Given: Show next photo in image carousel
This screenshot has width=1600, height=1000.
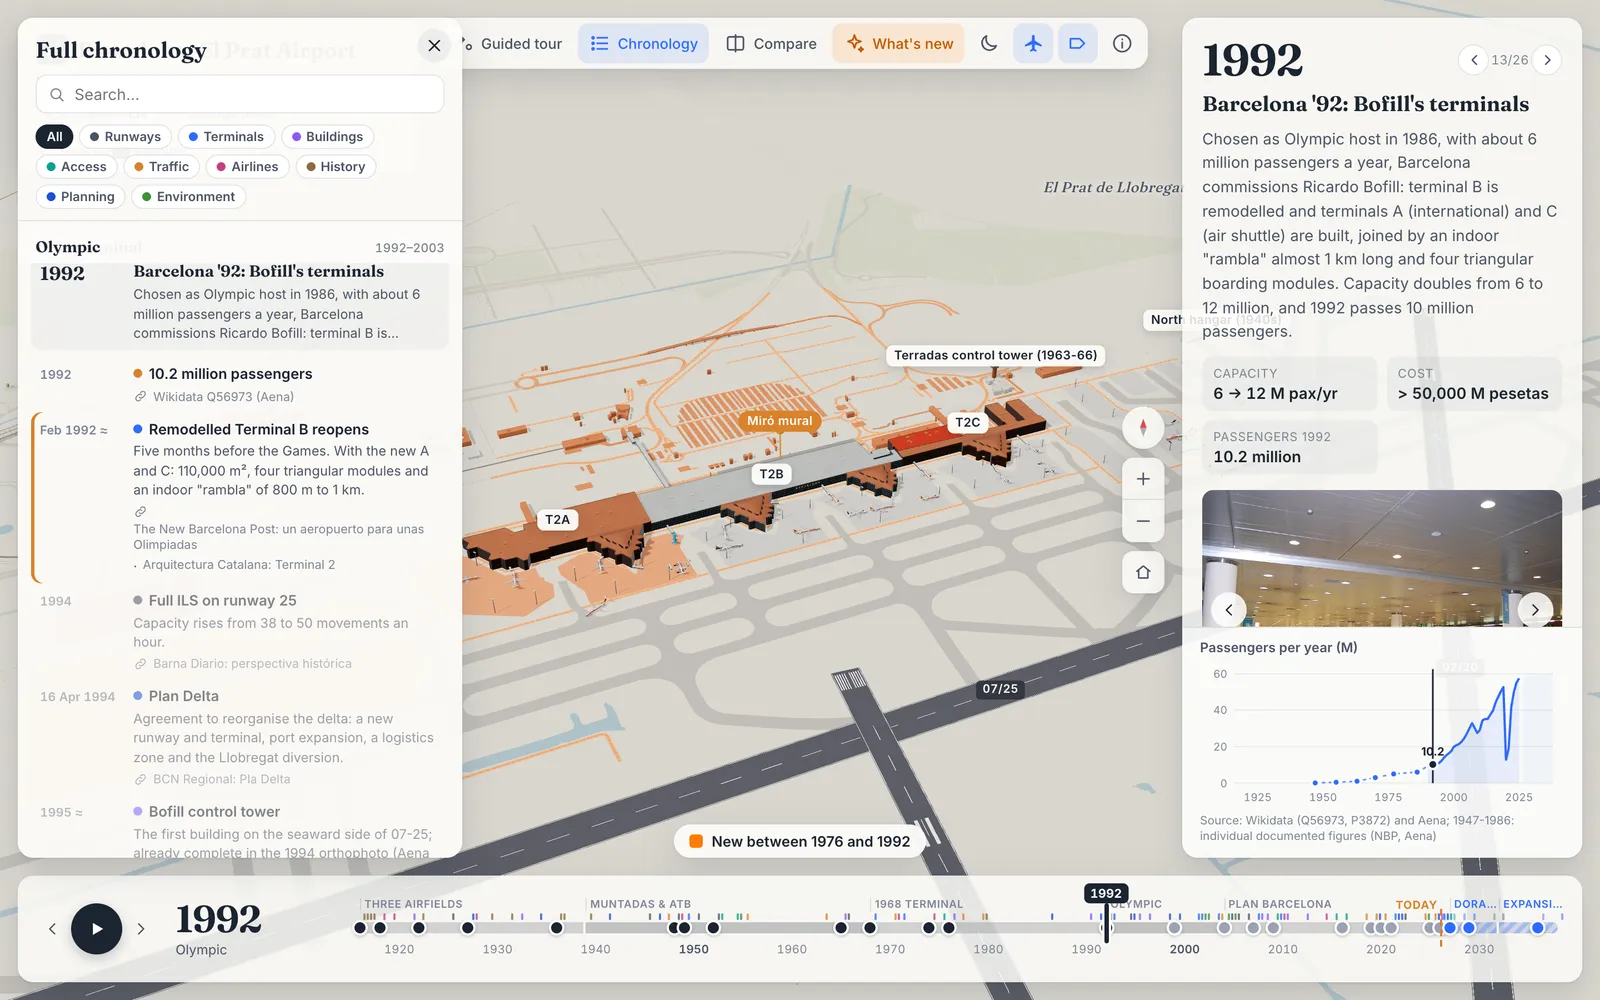Looking at the screenshot, I should pyautogui.click(x=1535, y=609).
